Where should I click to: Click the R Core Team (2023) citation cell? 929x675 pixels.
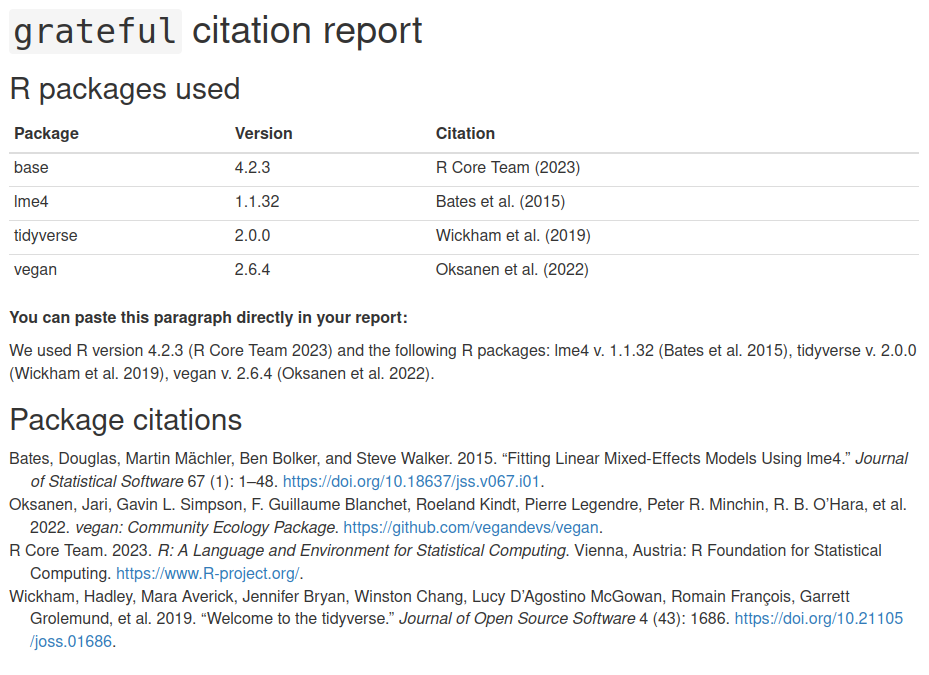click(507, 168)
